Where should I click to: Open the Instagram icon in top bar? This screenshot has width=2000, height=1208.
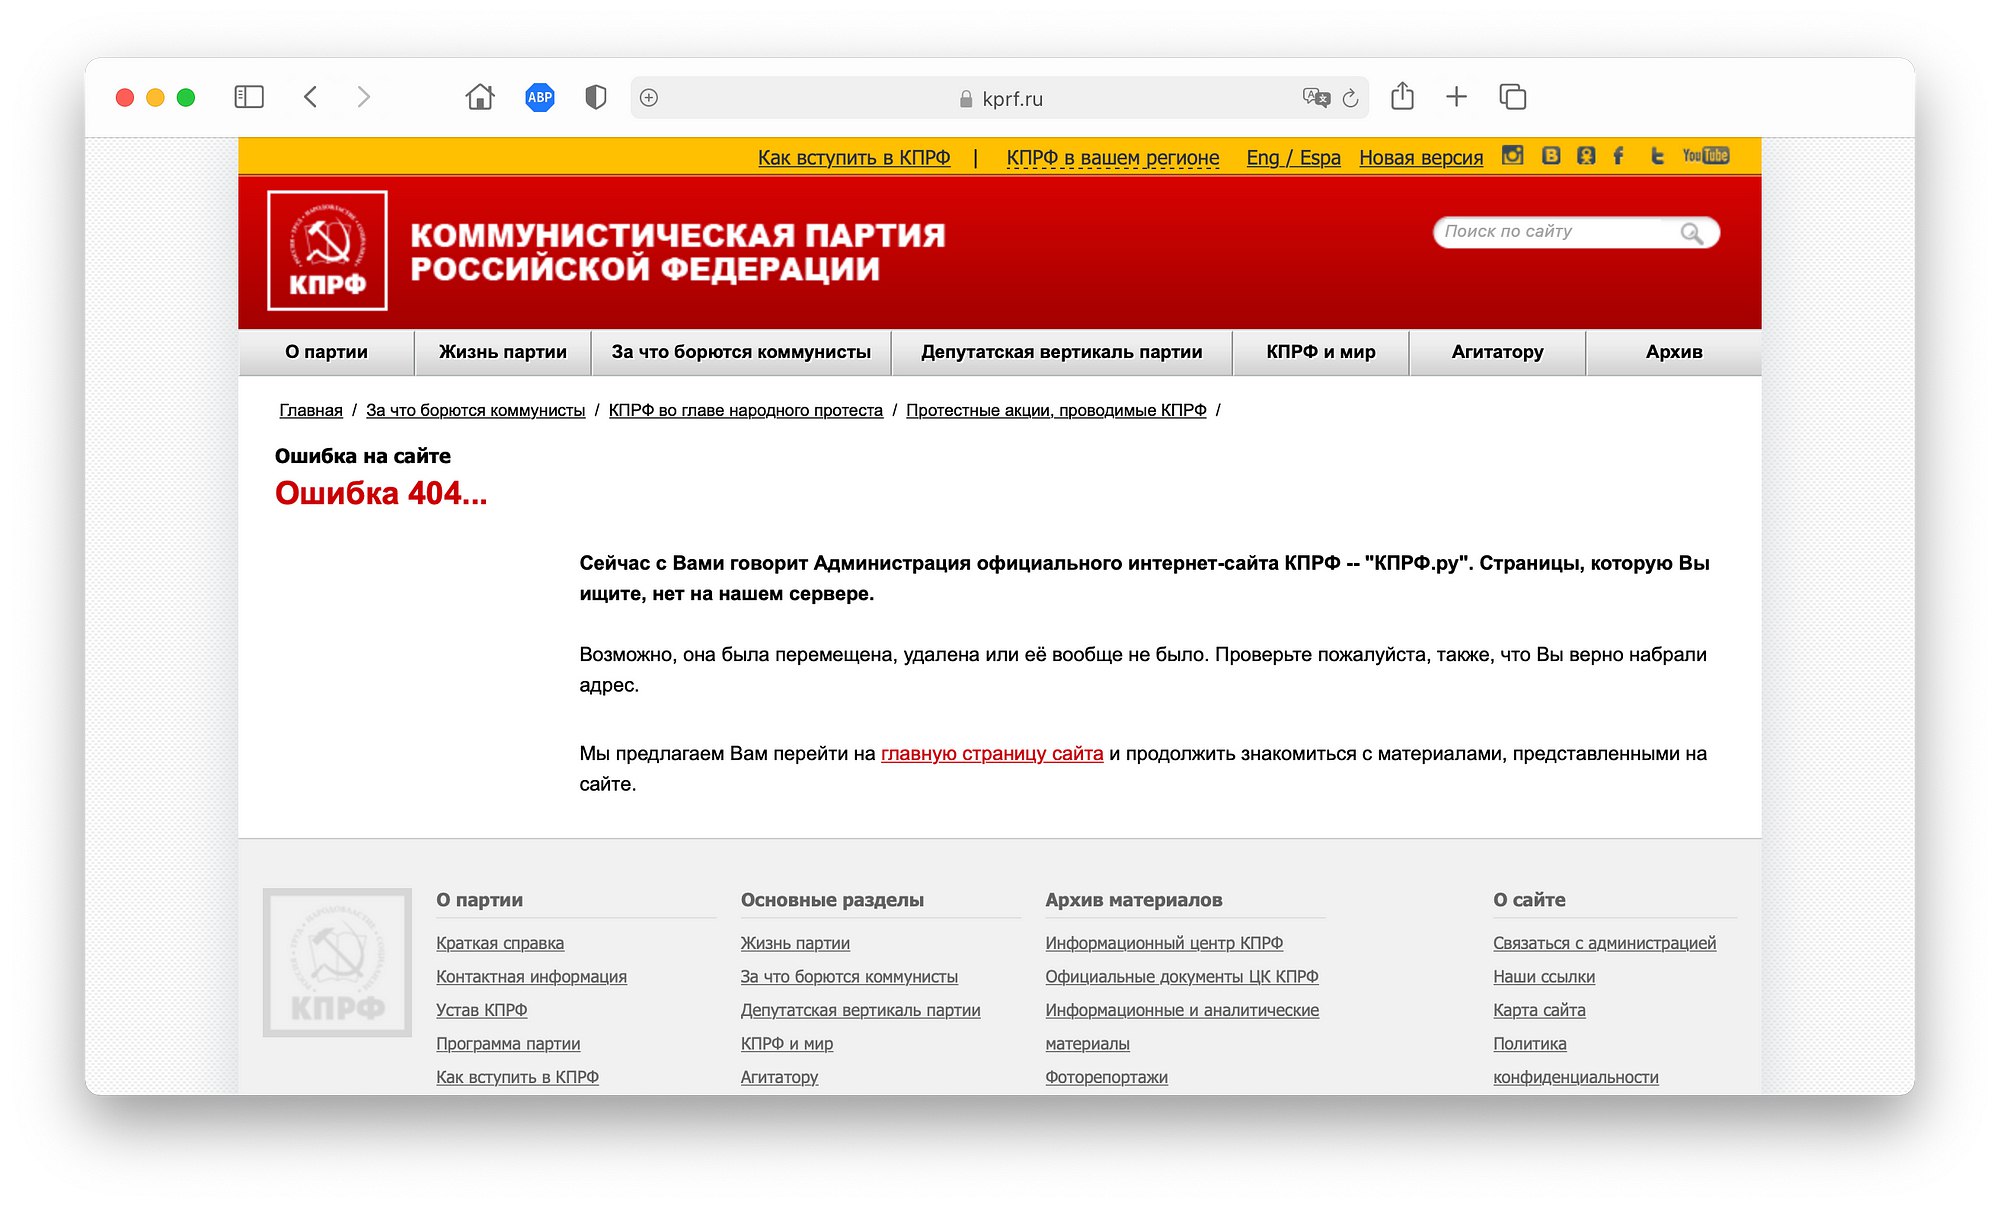point(1512,156)
